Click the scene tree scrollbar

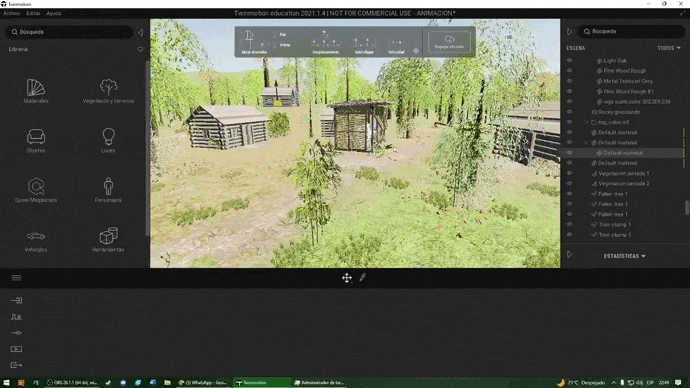point(686,207)
